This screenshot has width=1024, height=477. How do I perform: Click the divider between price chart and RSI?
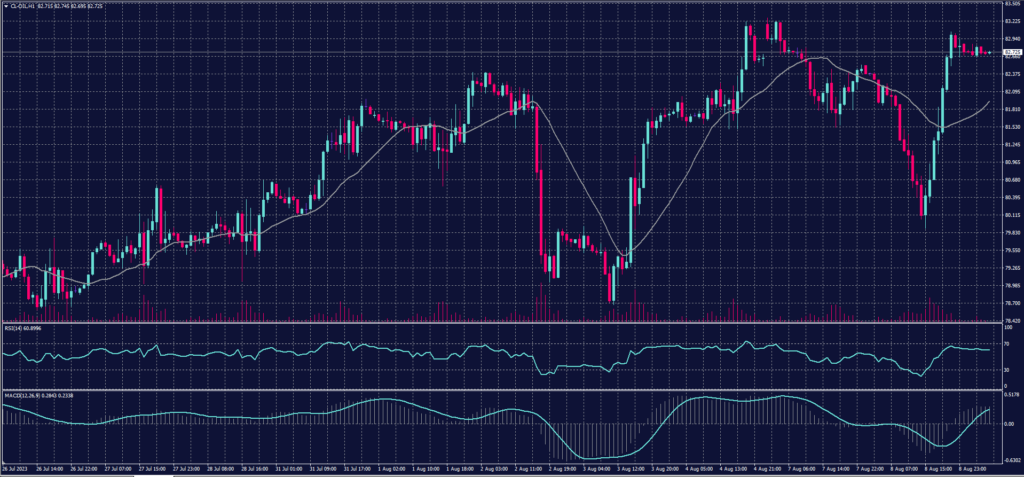(x=500, y=322)
